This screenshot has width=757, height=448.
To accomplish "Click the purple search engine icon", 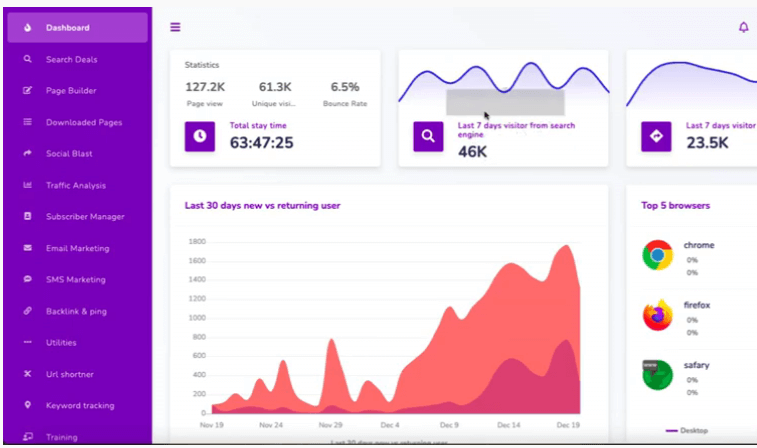I will pos(428,137).
